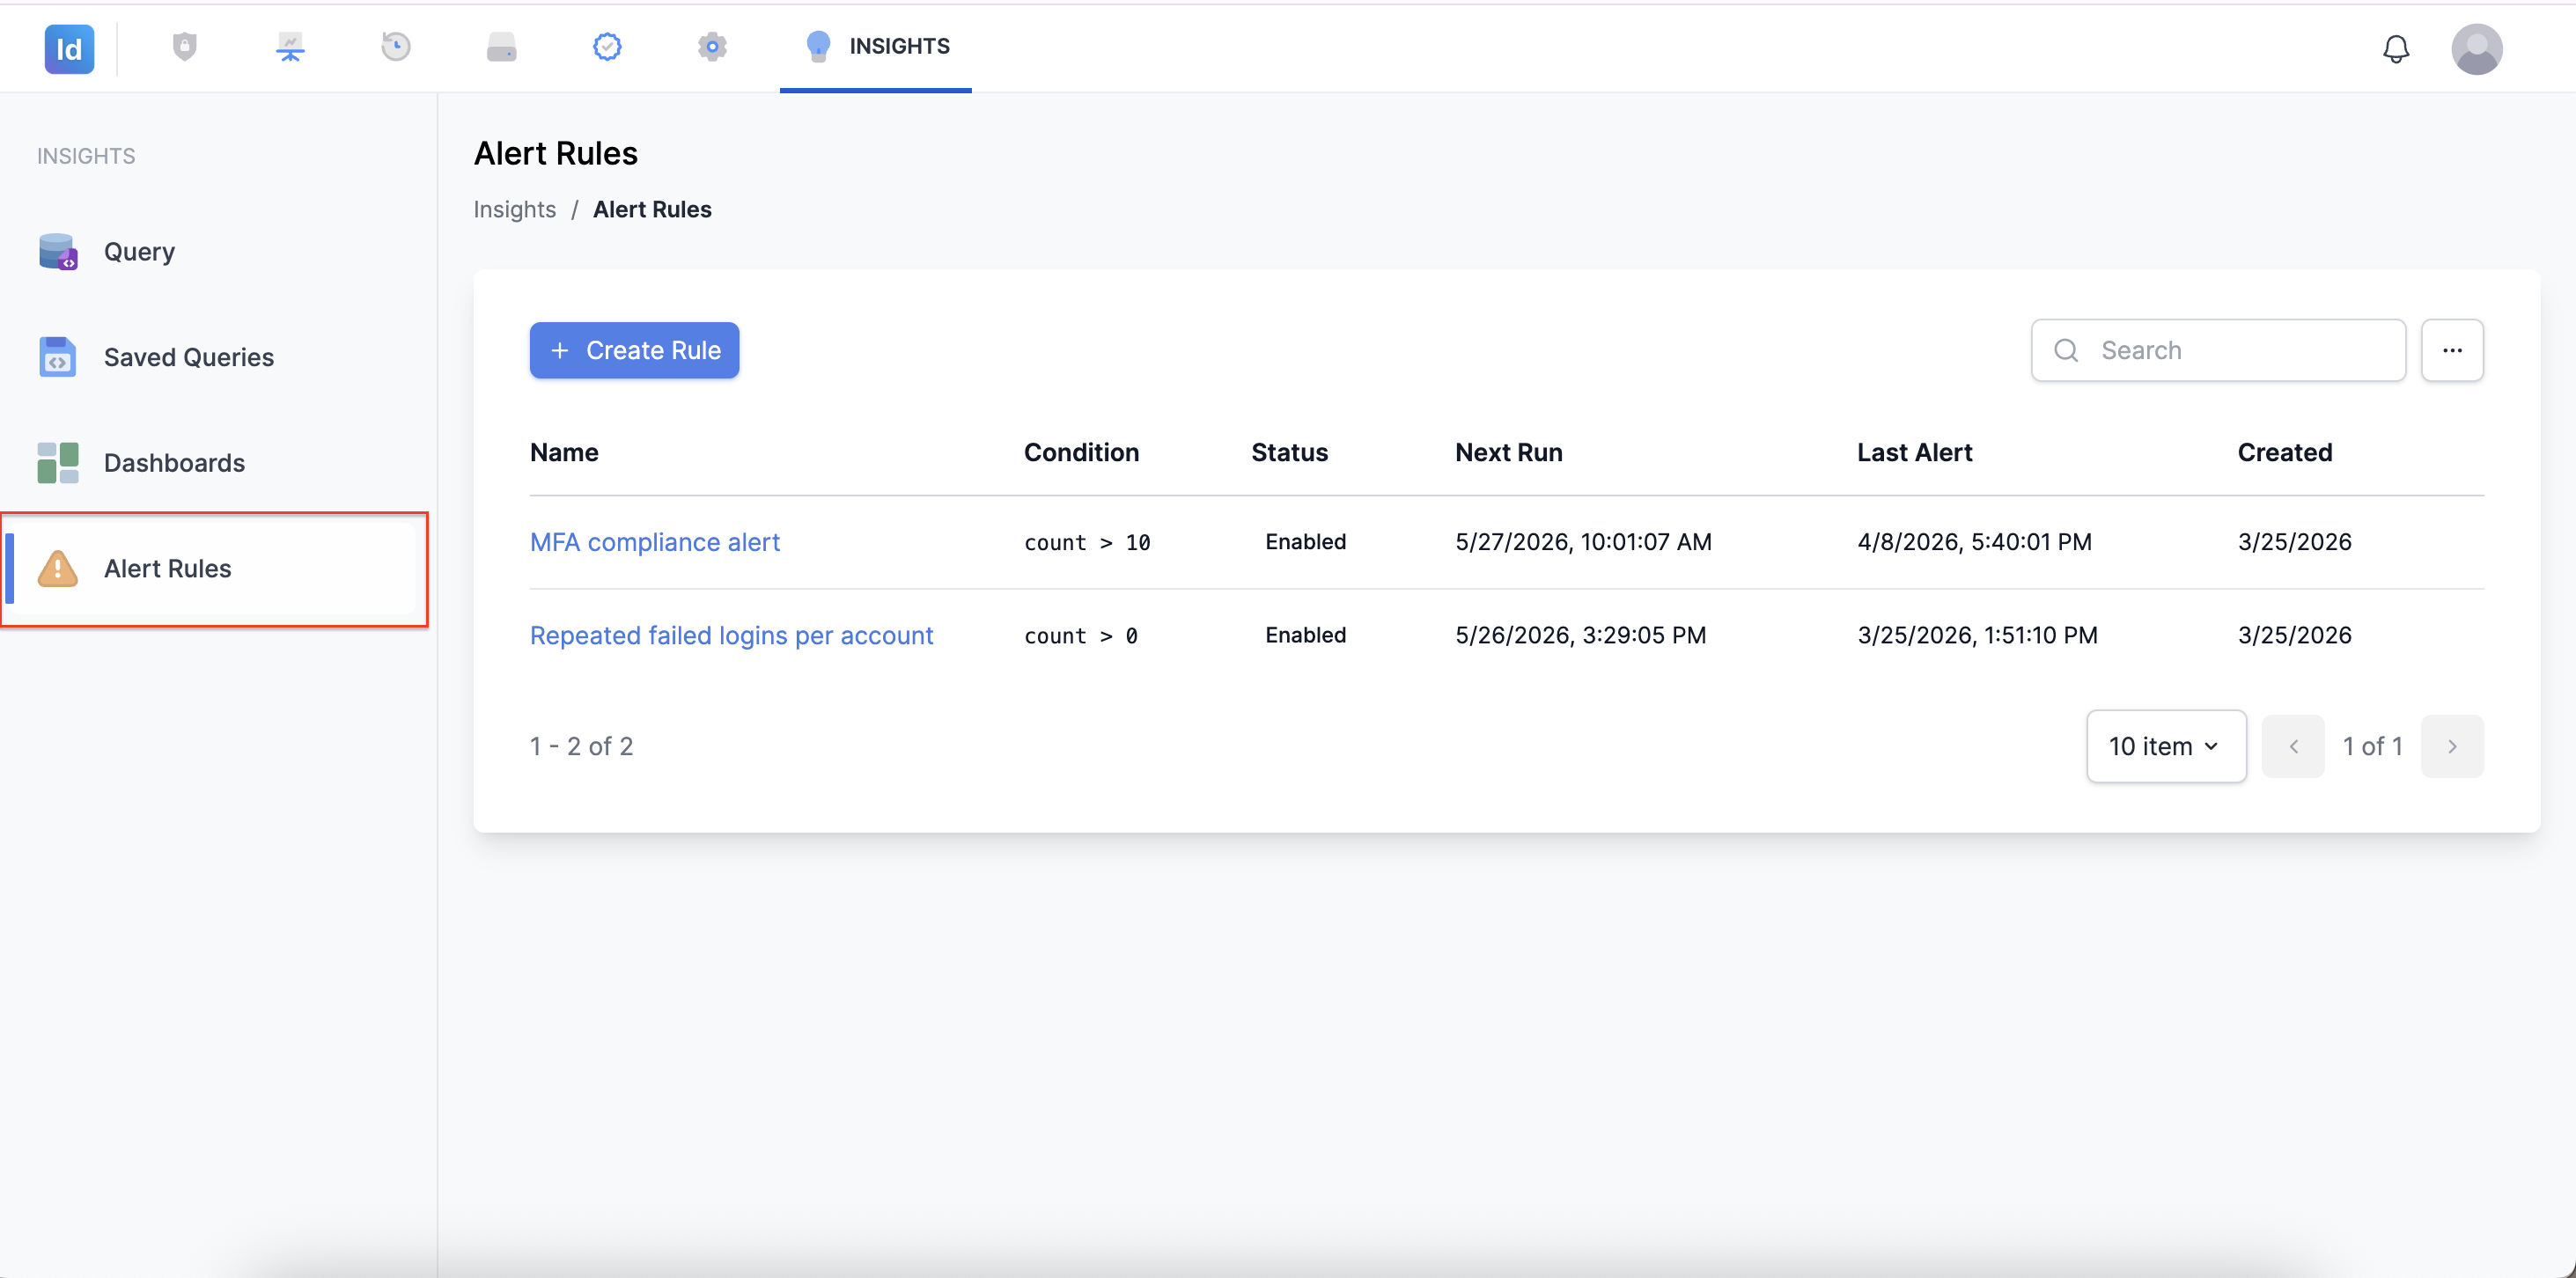Focus the Search input field
2576x1278 pixels.
[x=2218, y=350]
